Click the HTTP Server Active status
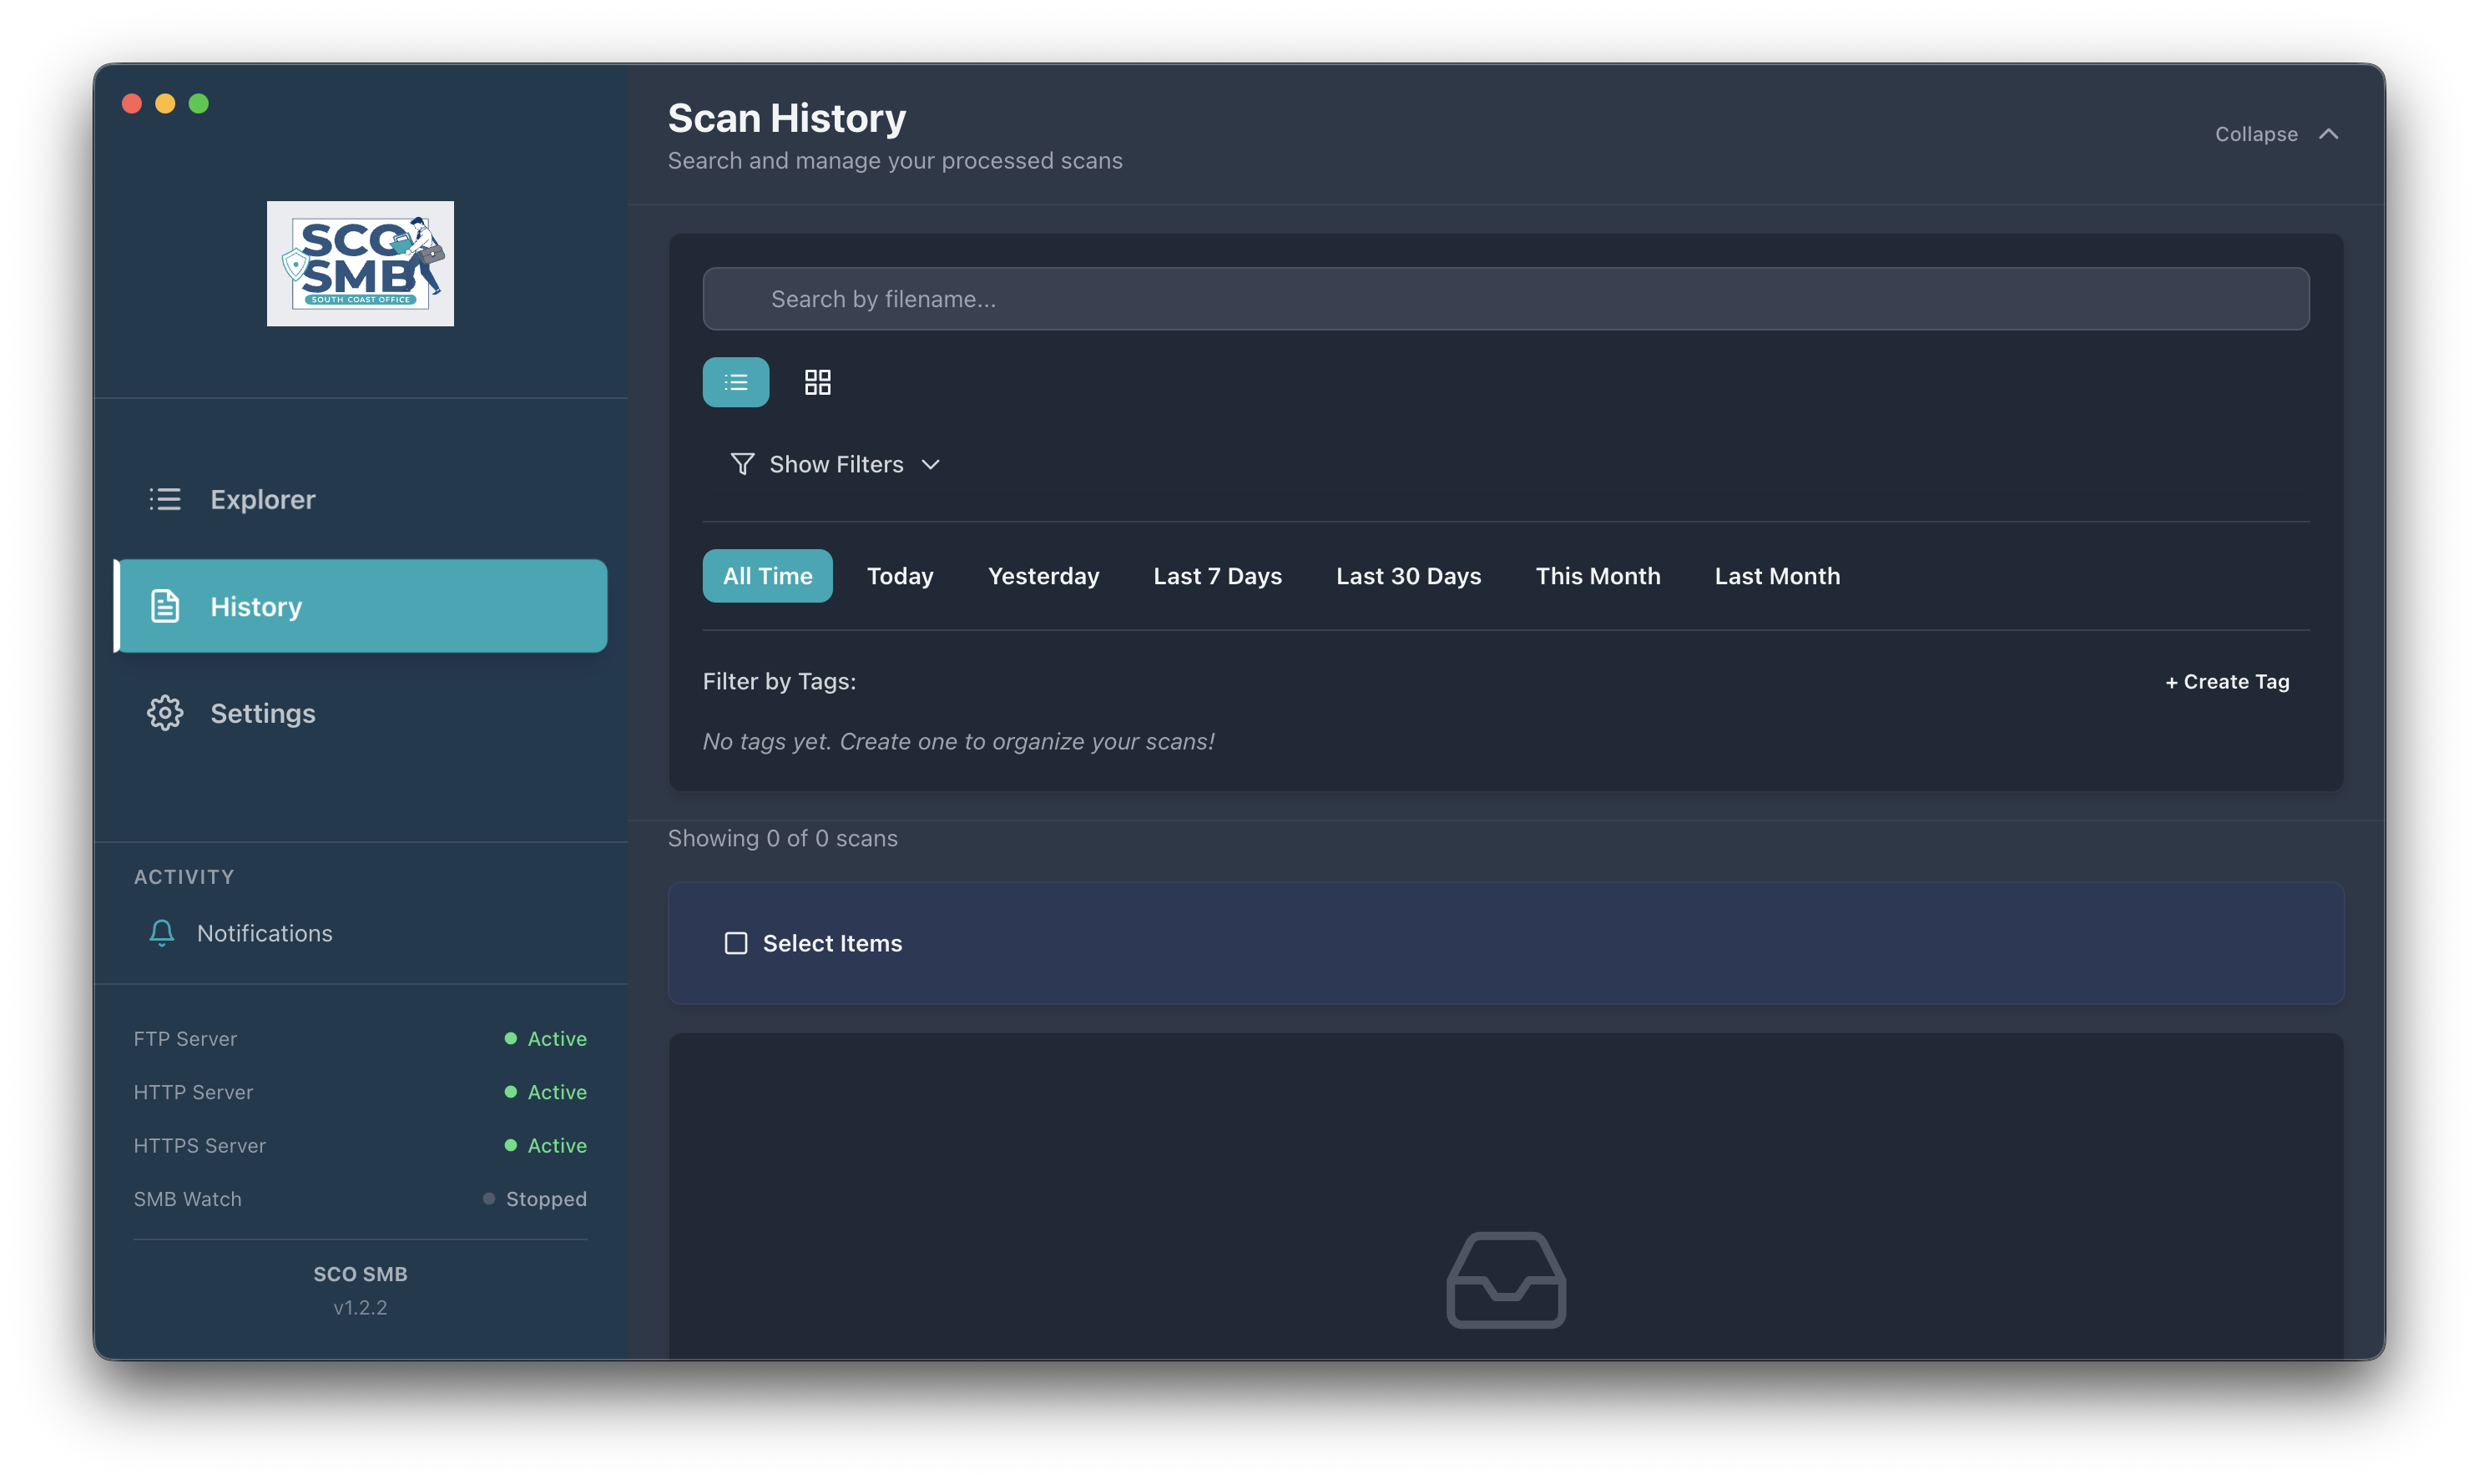 point(545,1092)
